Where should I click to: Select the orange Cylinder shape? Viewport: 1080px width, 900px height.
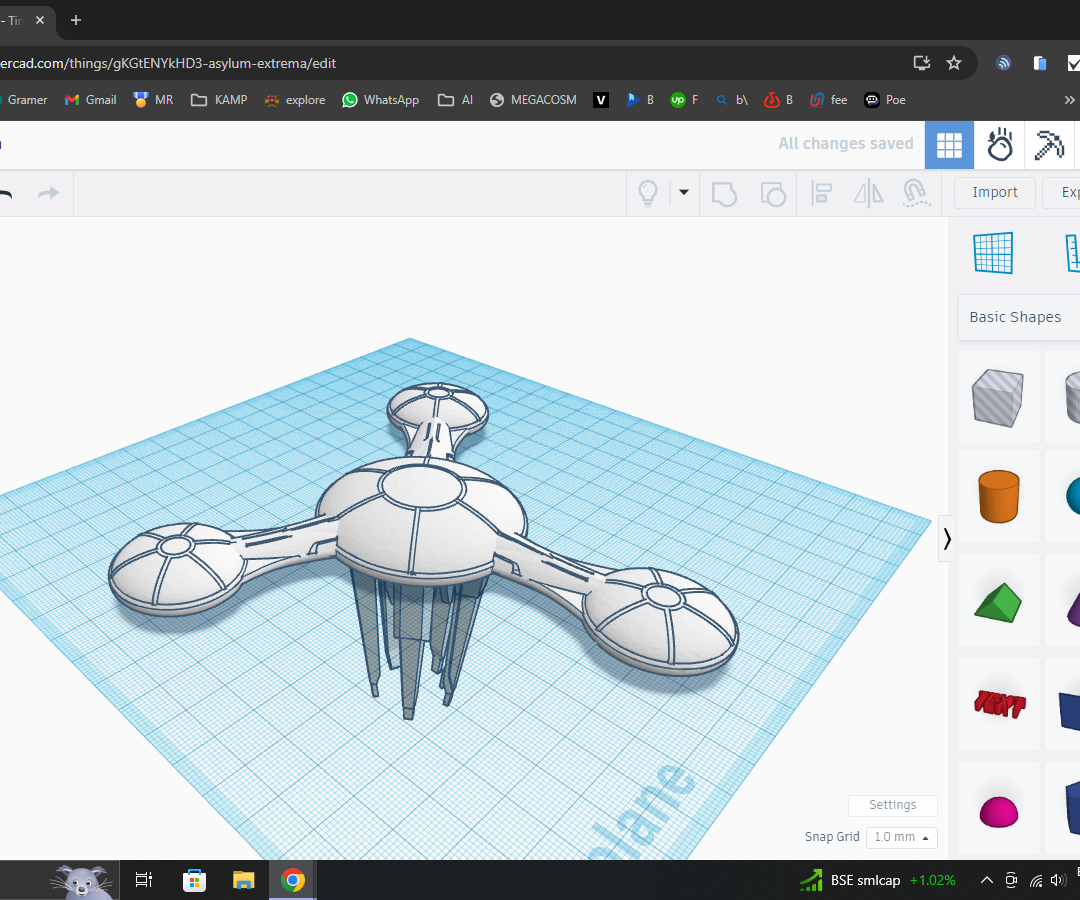point(997,495)
